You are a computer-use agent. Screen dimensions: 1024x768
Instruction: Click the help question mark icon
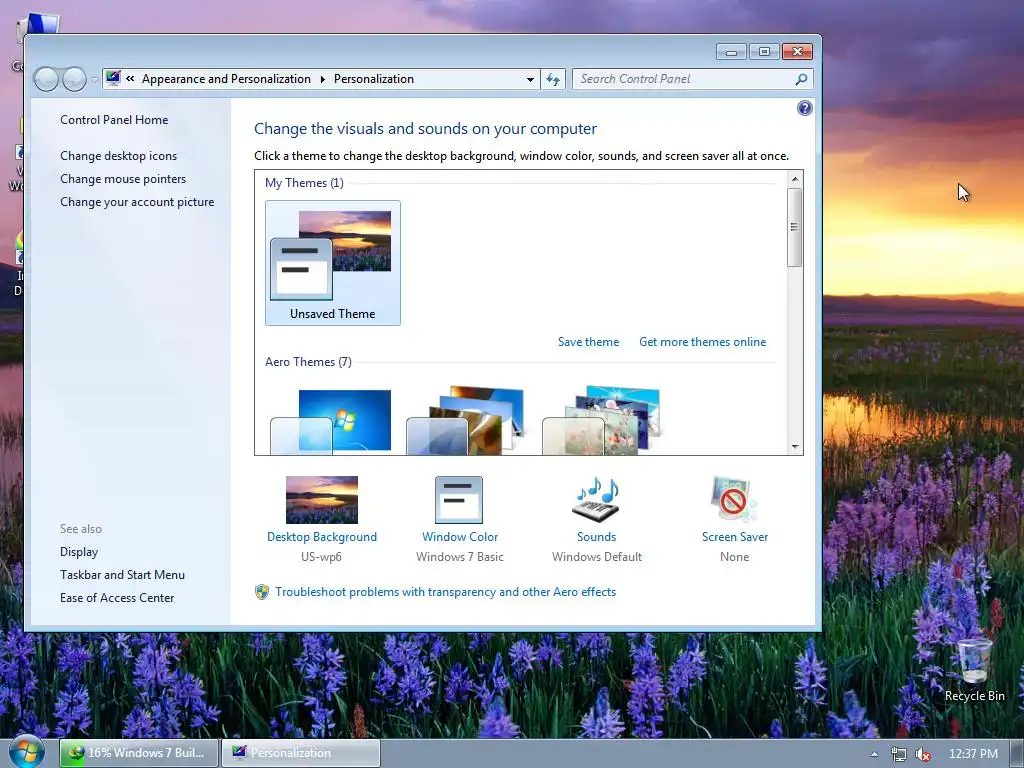[805, 108]
